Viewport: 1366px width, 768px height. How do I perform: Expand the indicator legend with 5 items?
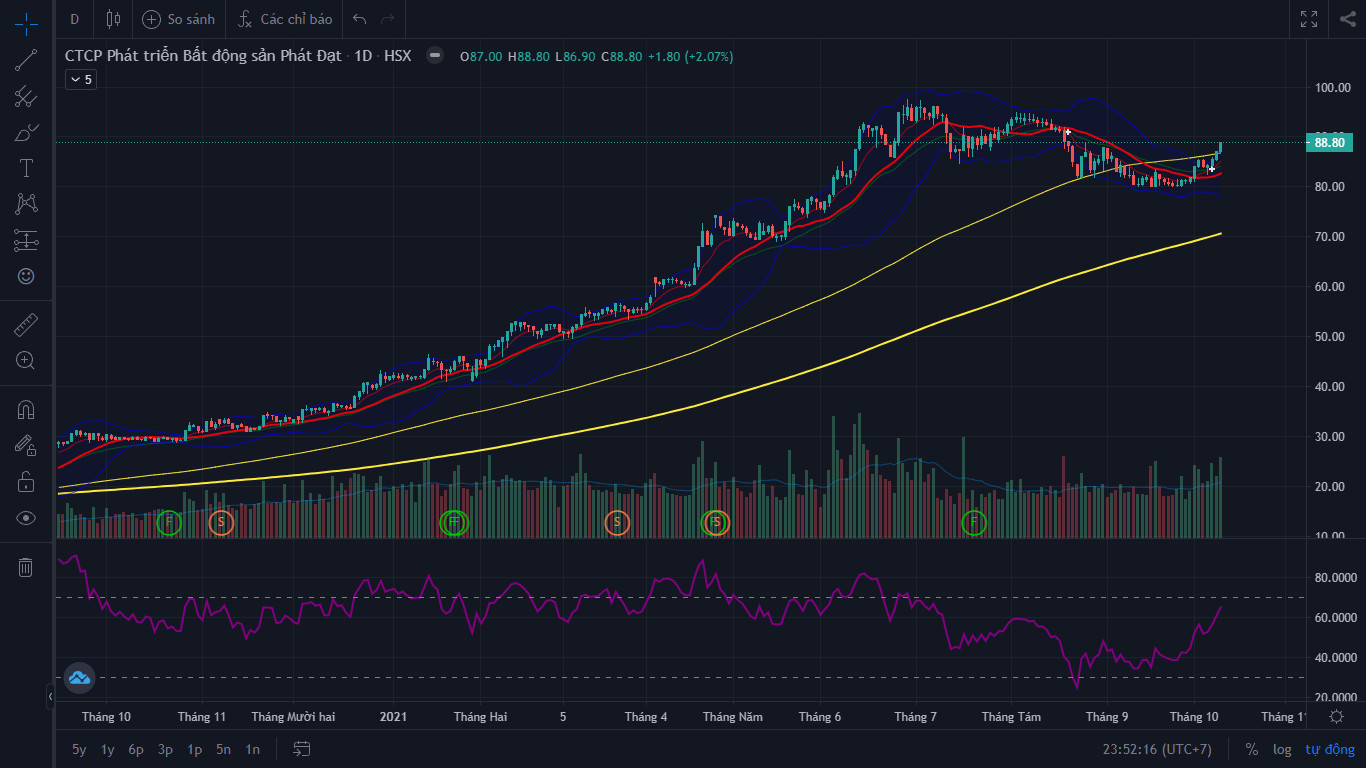coord(81,79)
